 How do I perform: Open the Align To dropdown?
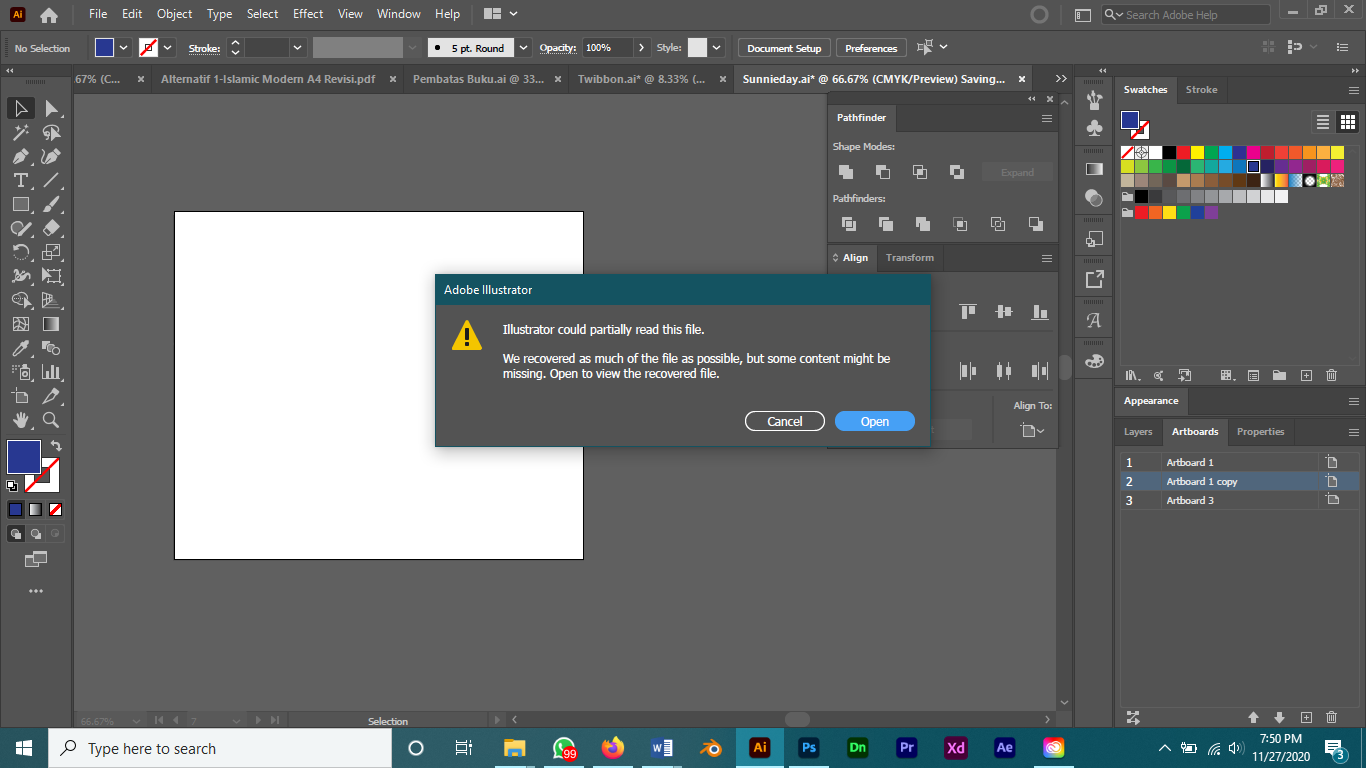[1033, 431]
